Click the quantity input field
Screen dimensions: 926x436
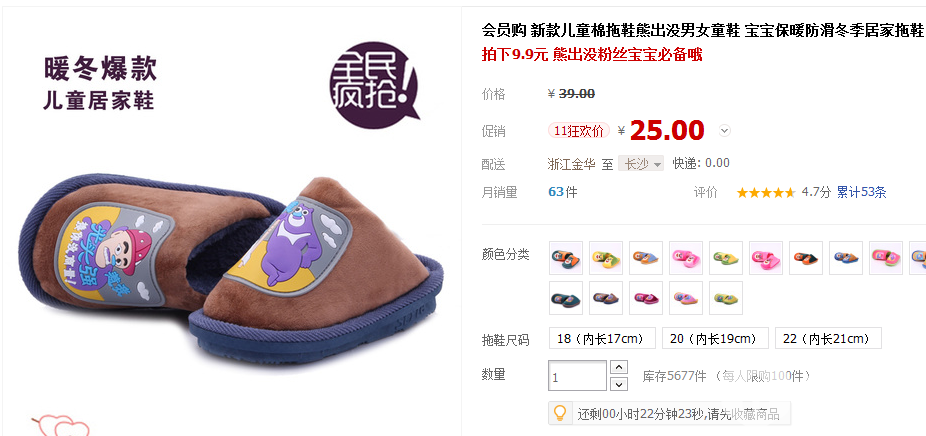point(578,376)
